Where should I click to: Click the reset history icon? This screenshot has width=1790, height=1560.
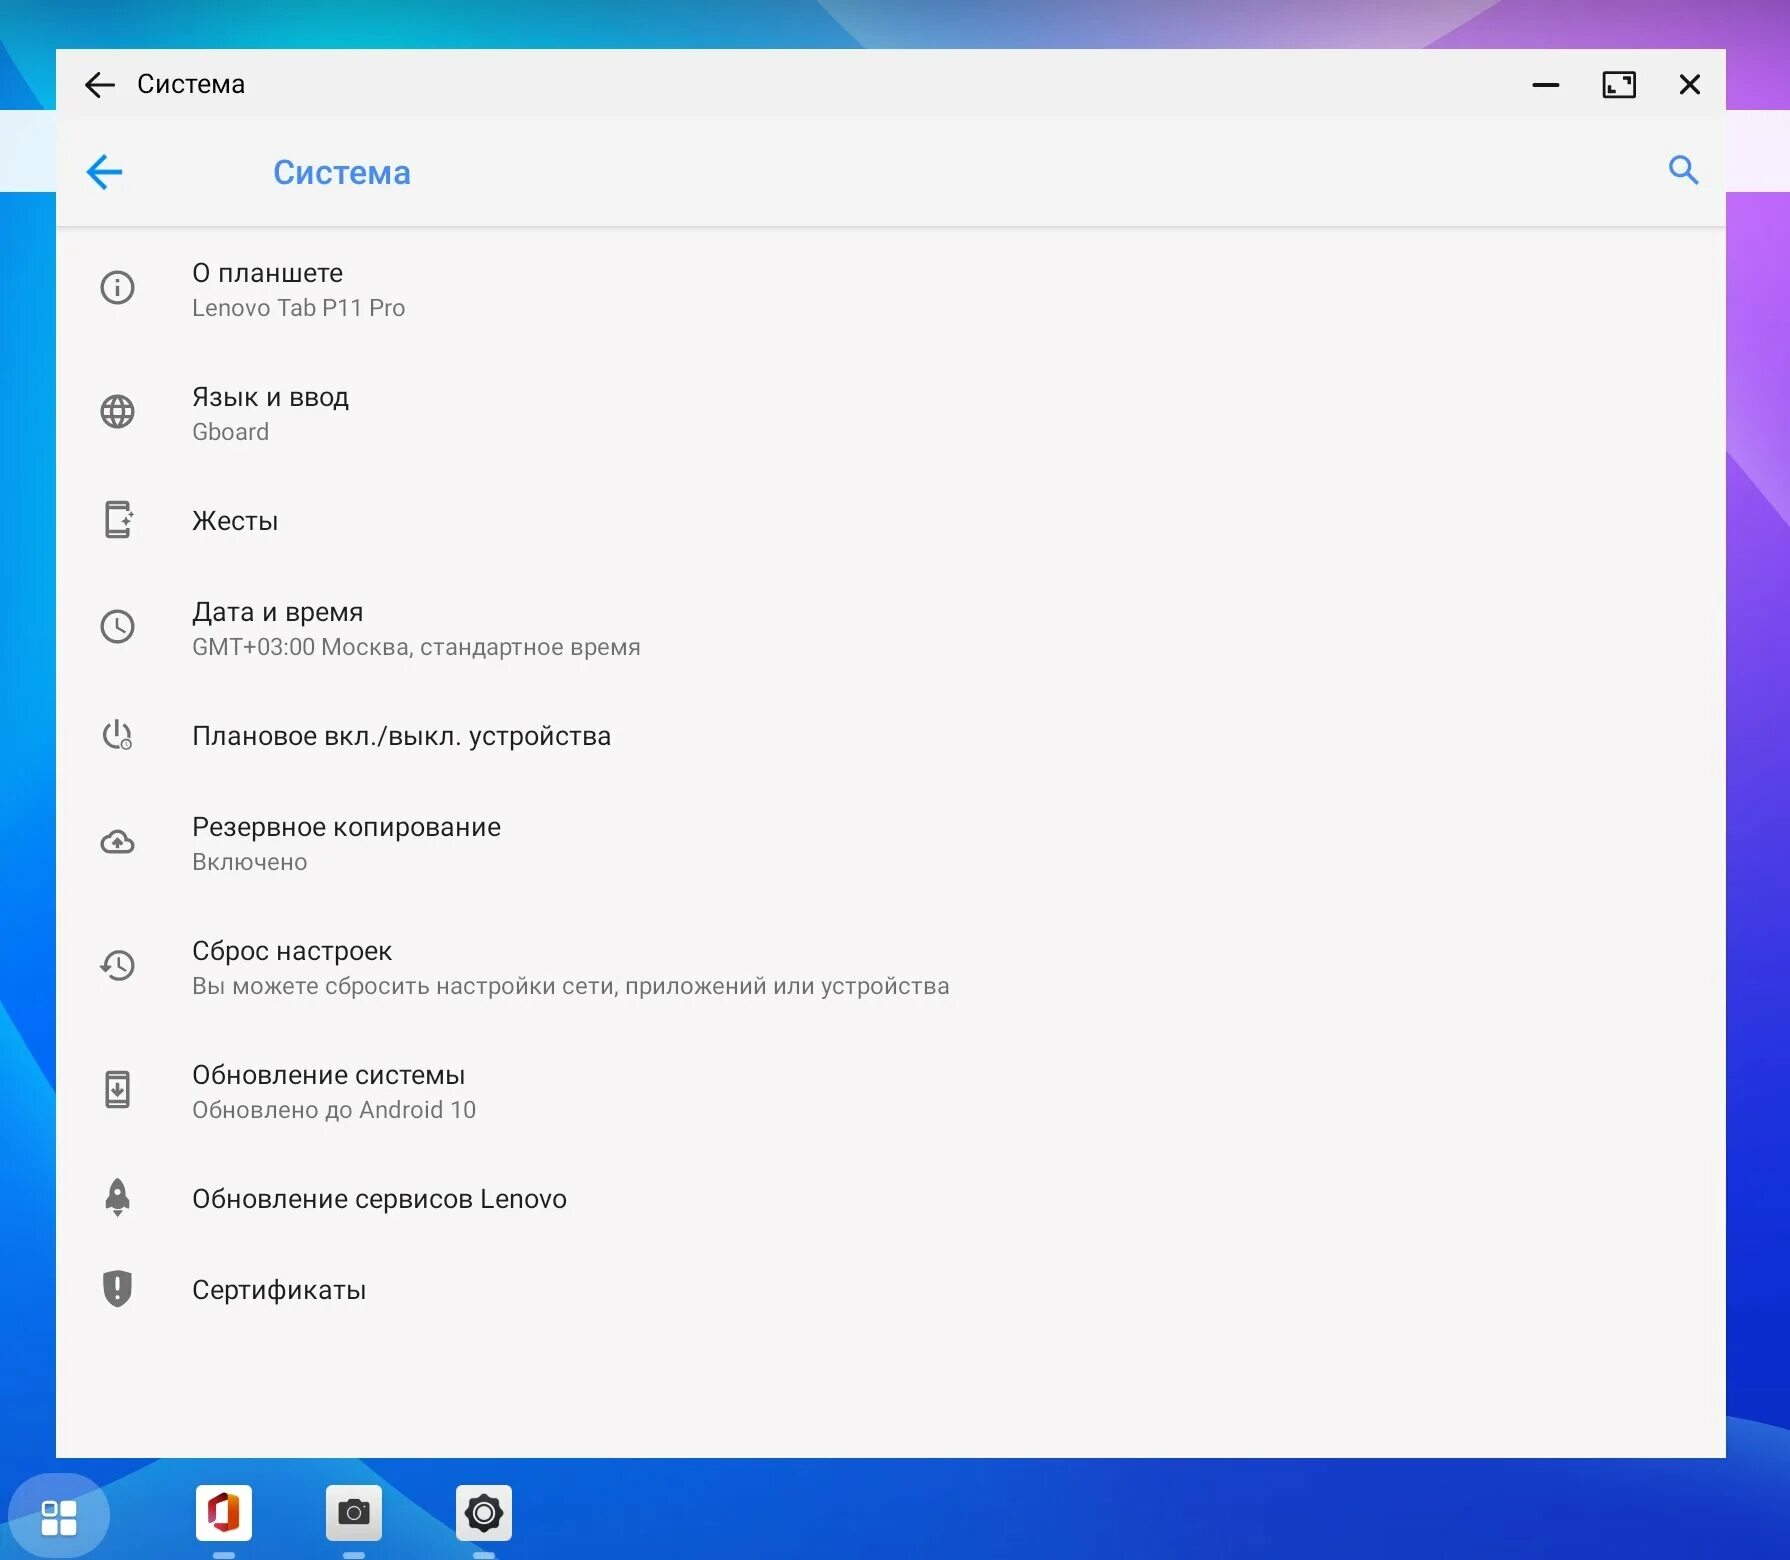pyautogui.click(x=117, y=965)
